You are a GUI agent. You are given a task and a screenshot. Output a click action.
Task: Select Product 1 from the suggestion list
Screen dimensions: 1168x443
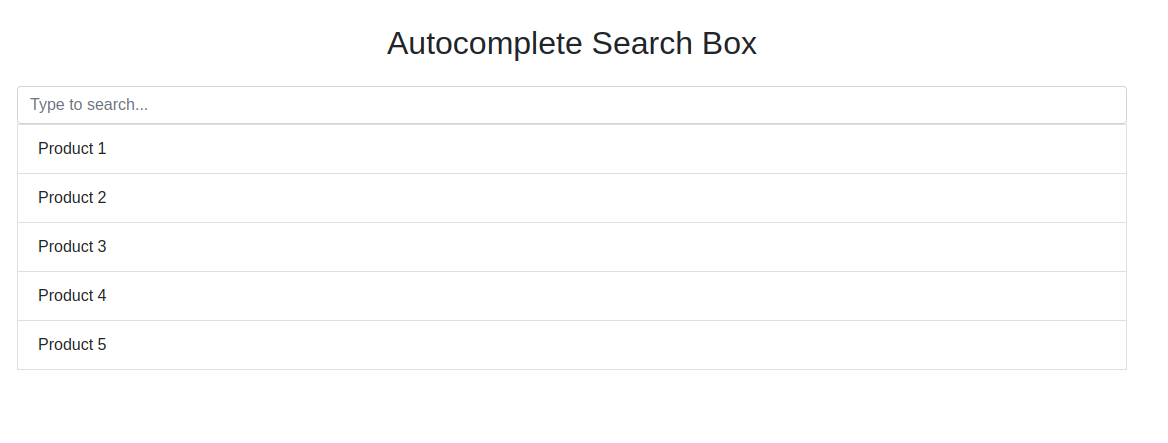[x=571, y=149]
